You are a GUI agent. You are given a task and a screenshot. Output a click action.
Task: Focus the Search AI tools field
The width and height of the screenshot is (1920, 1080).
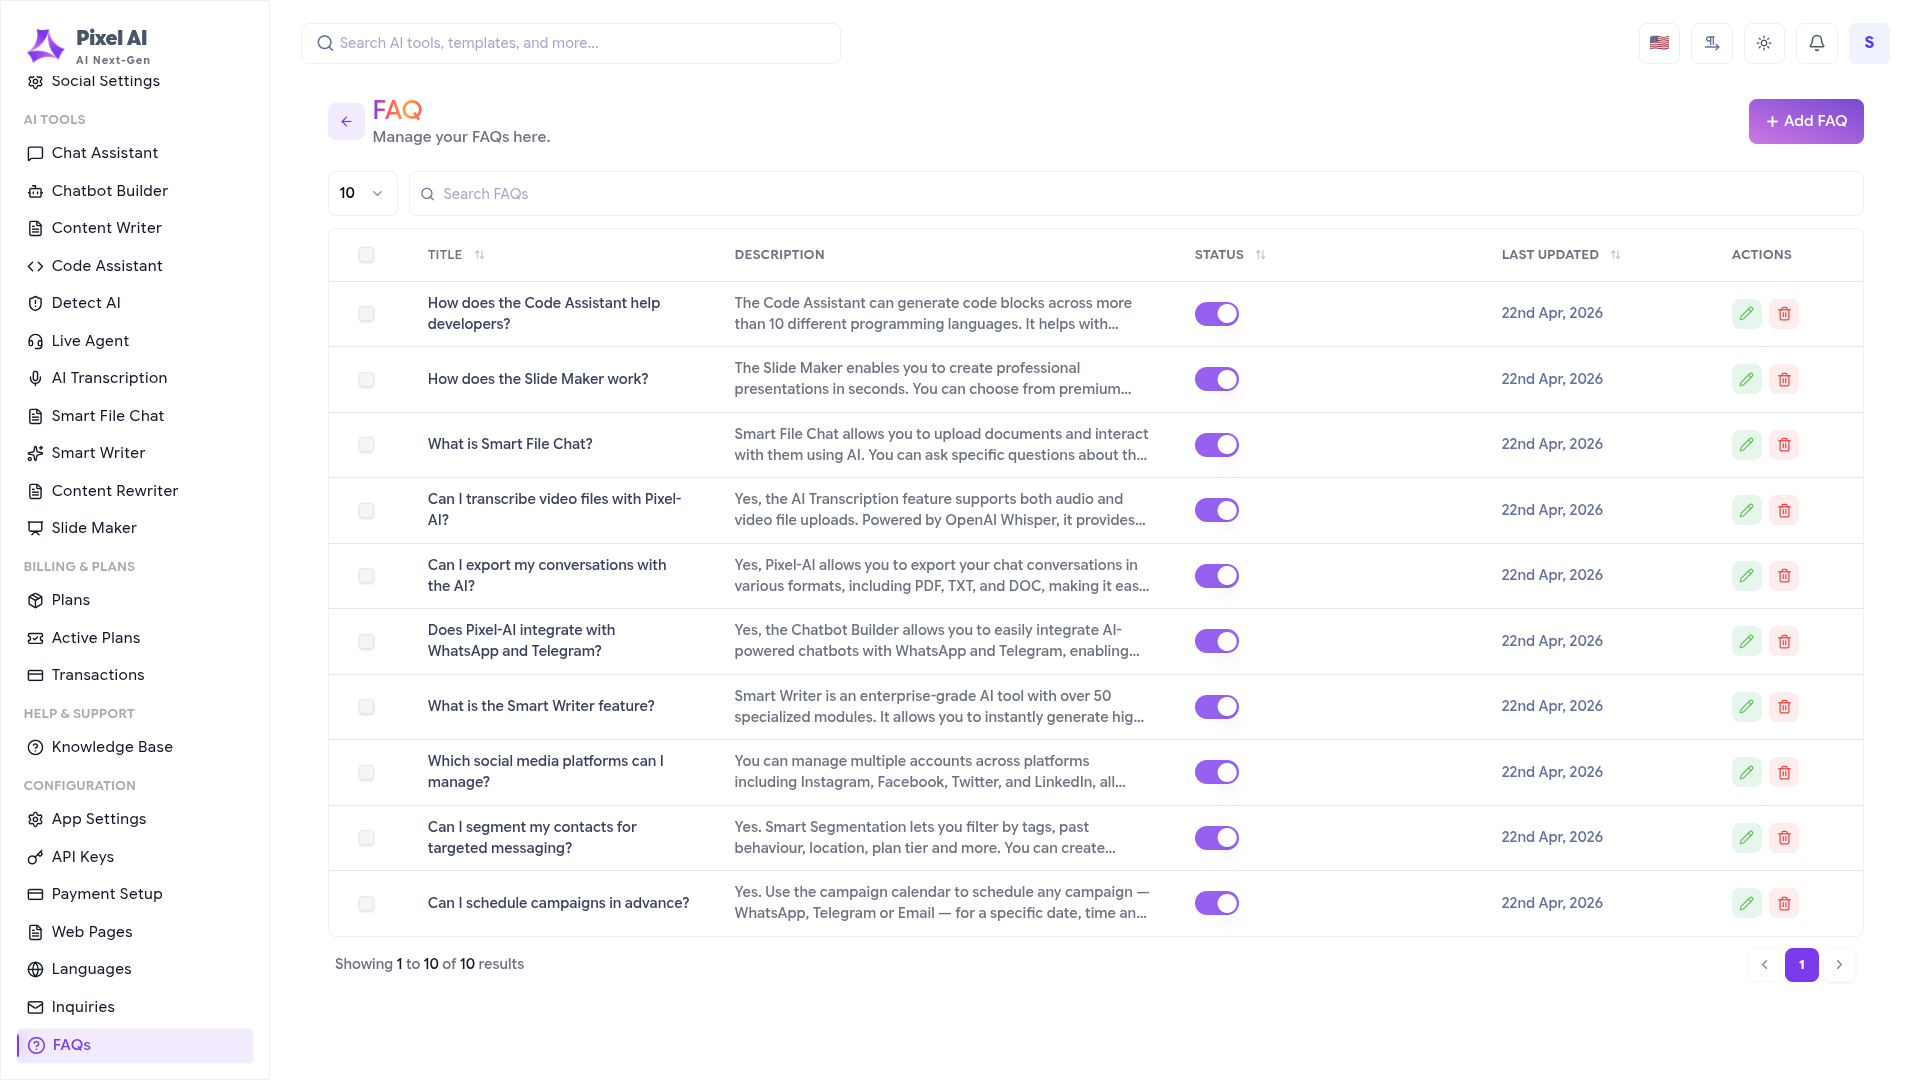571,43
